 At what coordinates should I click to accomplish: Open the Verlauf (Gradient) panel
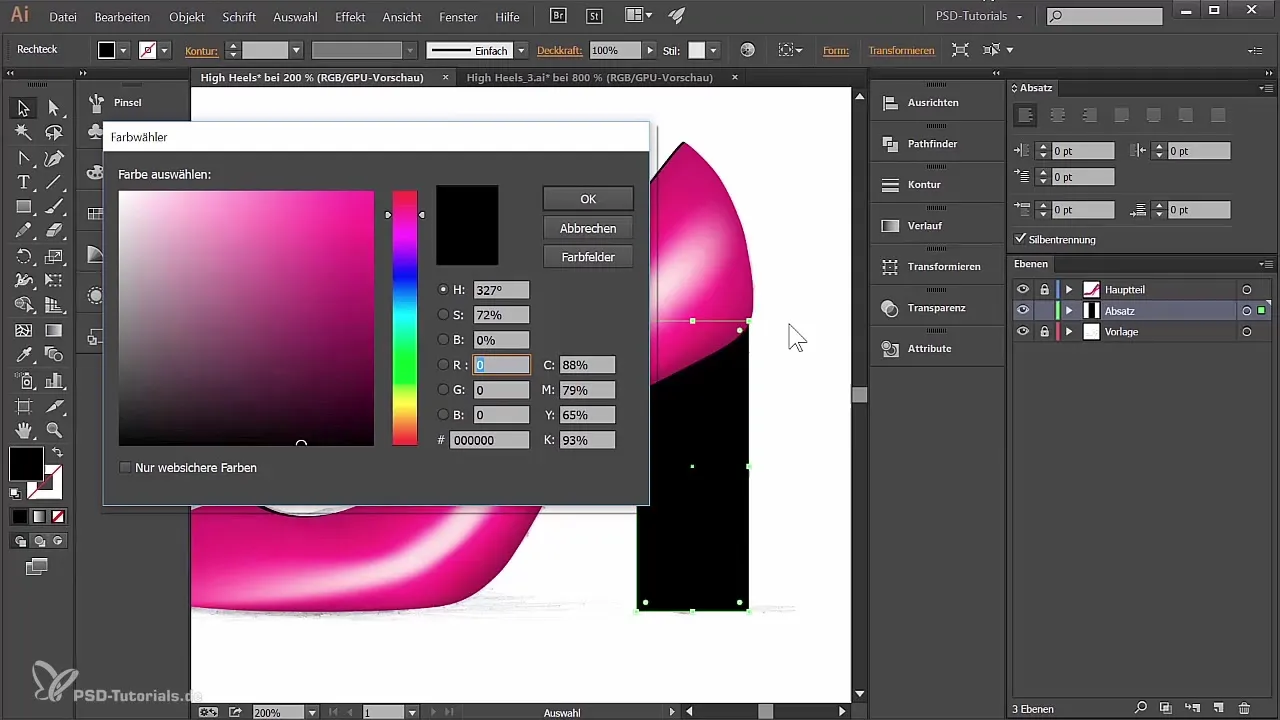coord(924,226)
